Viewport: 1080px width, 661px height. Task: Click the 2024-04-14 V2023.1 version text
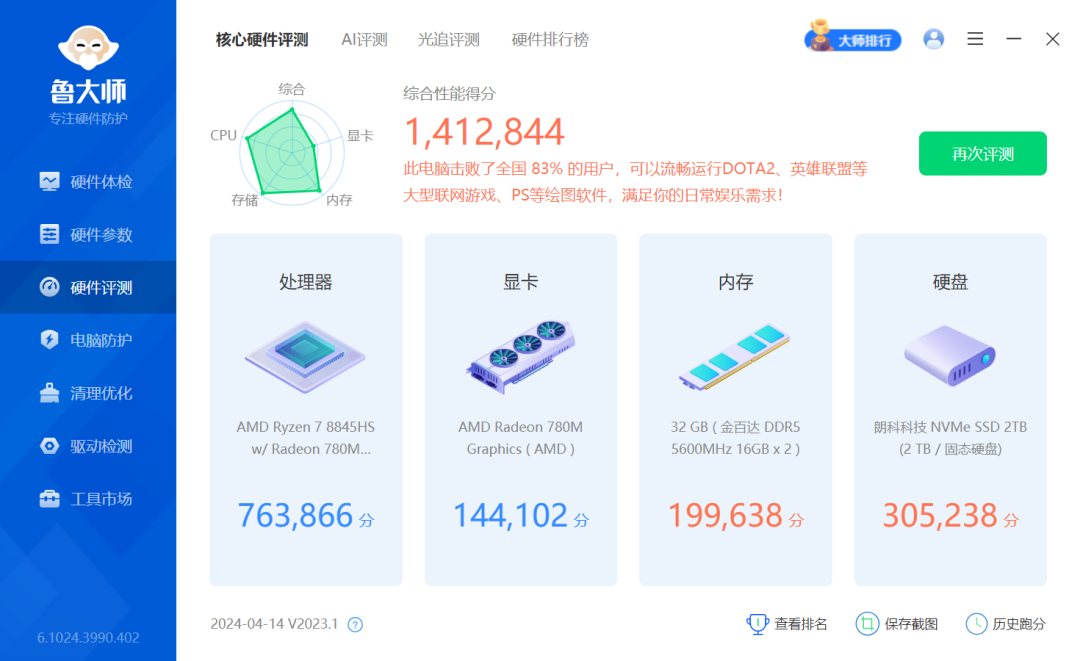coord(274,624)
